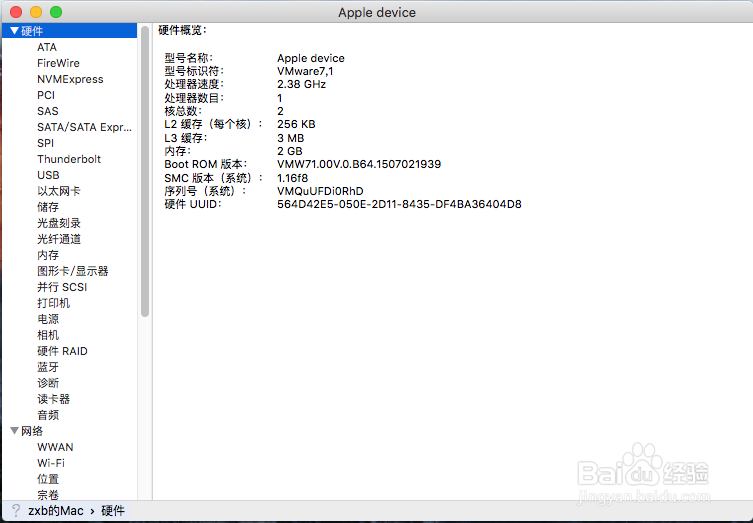The height and width of the screenshot is (523, 753).
Task: Choose 音频 in the sidebar
Action: 48,415
